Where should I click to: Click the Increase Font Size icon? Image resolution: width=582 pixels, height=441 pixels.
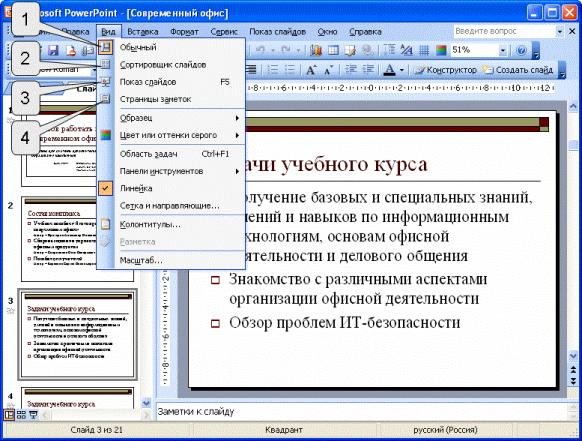pos(311,69)
